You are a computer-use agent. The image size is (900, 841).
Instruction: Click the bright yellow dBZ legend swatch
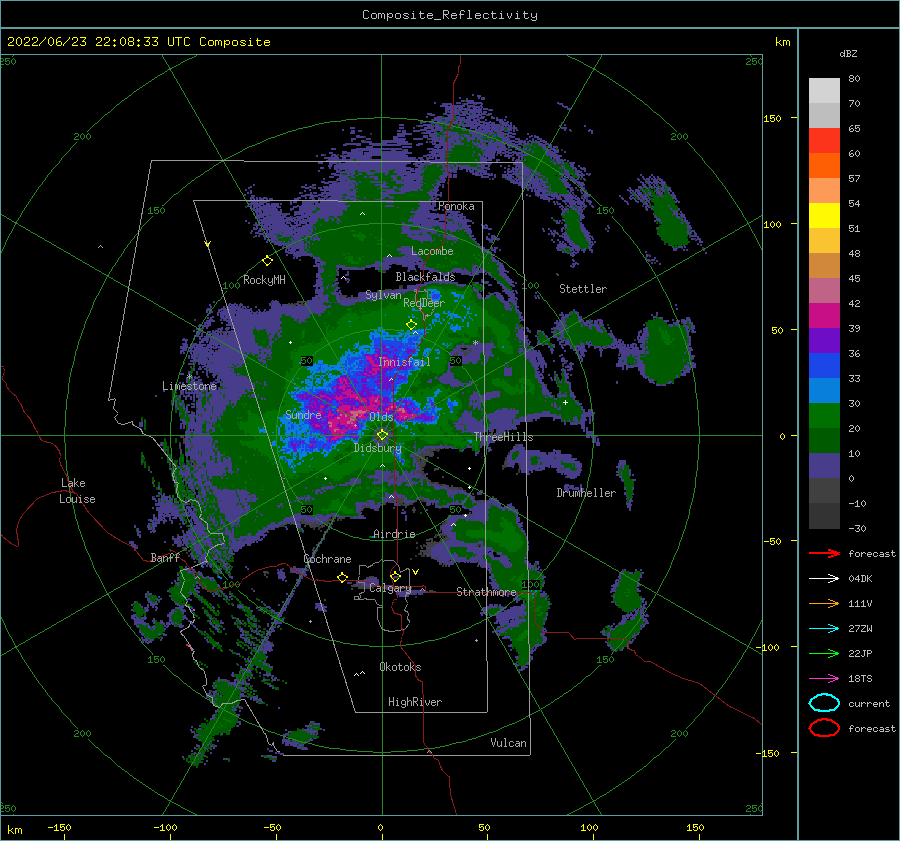coord(824,215)
